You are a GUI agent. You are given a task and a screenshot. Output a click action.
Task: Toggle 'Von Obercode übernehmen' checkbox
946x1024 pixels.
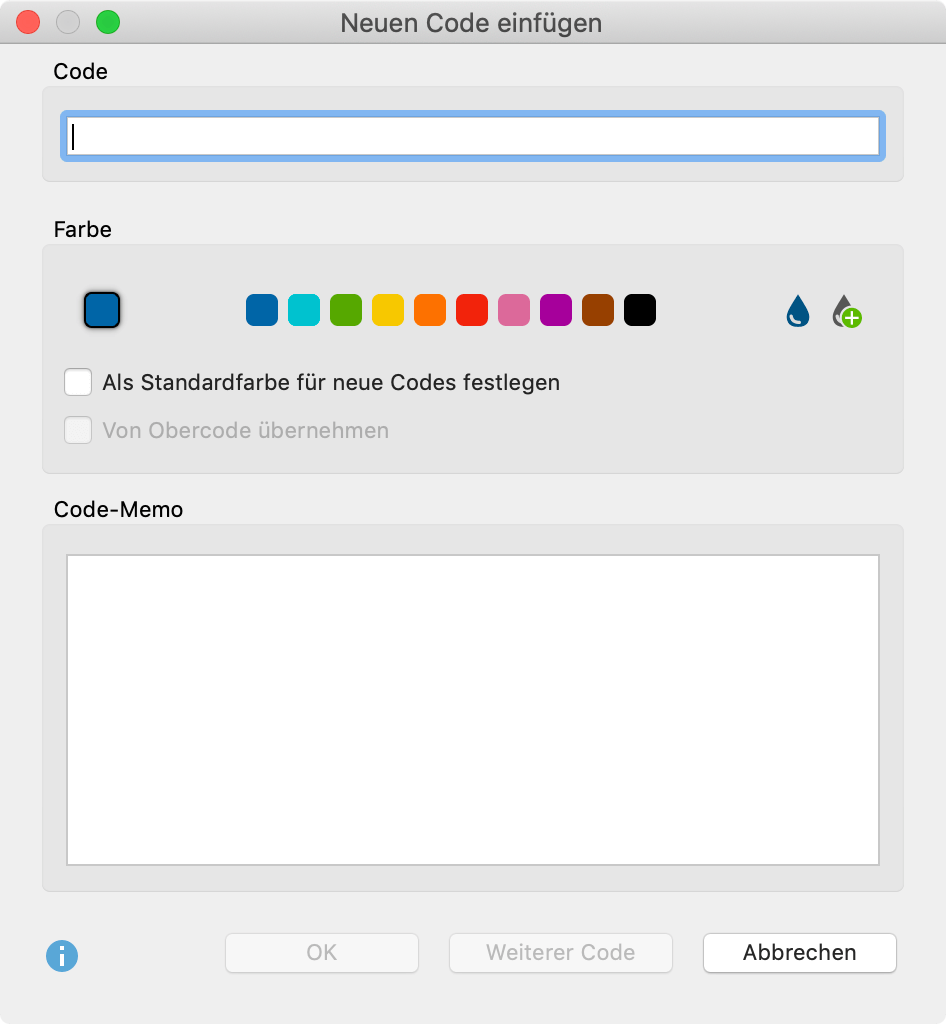tap(78, 430)
